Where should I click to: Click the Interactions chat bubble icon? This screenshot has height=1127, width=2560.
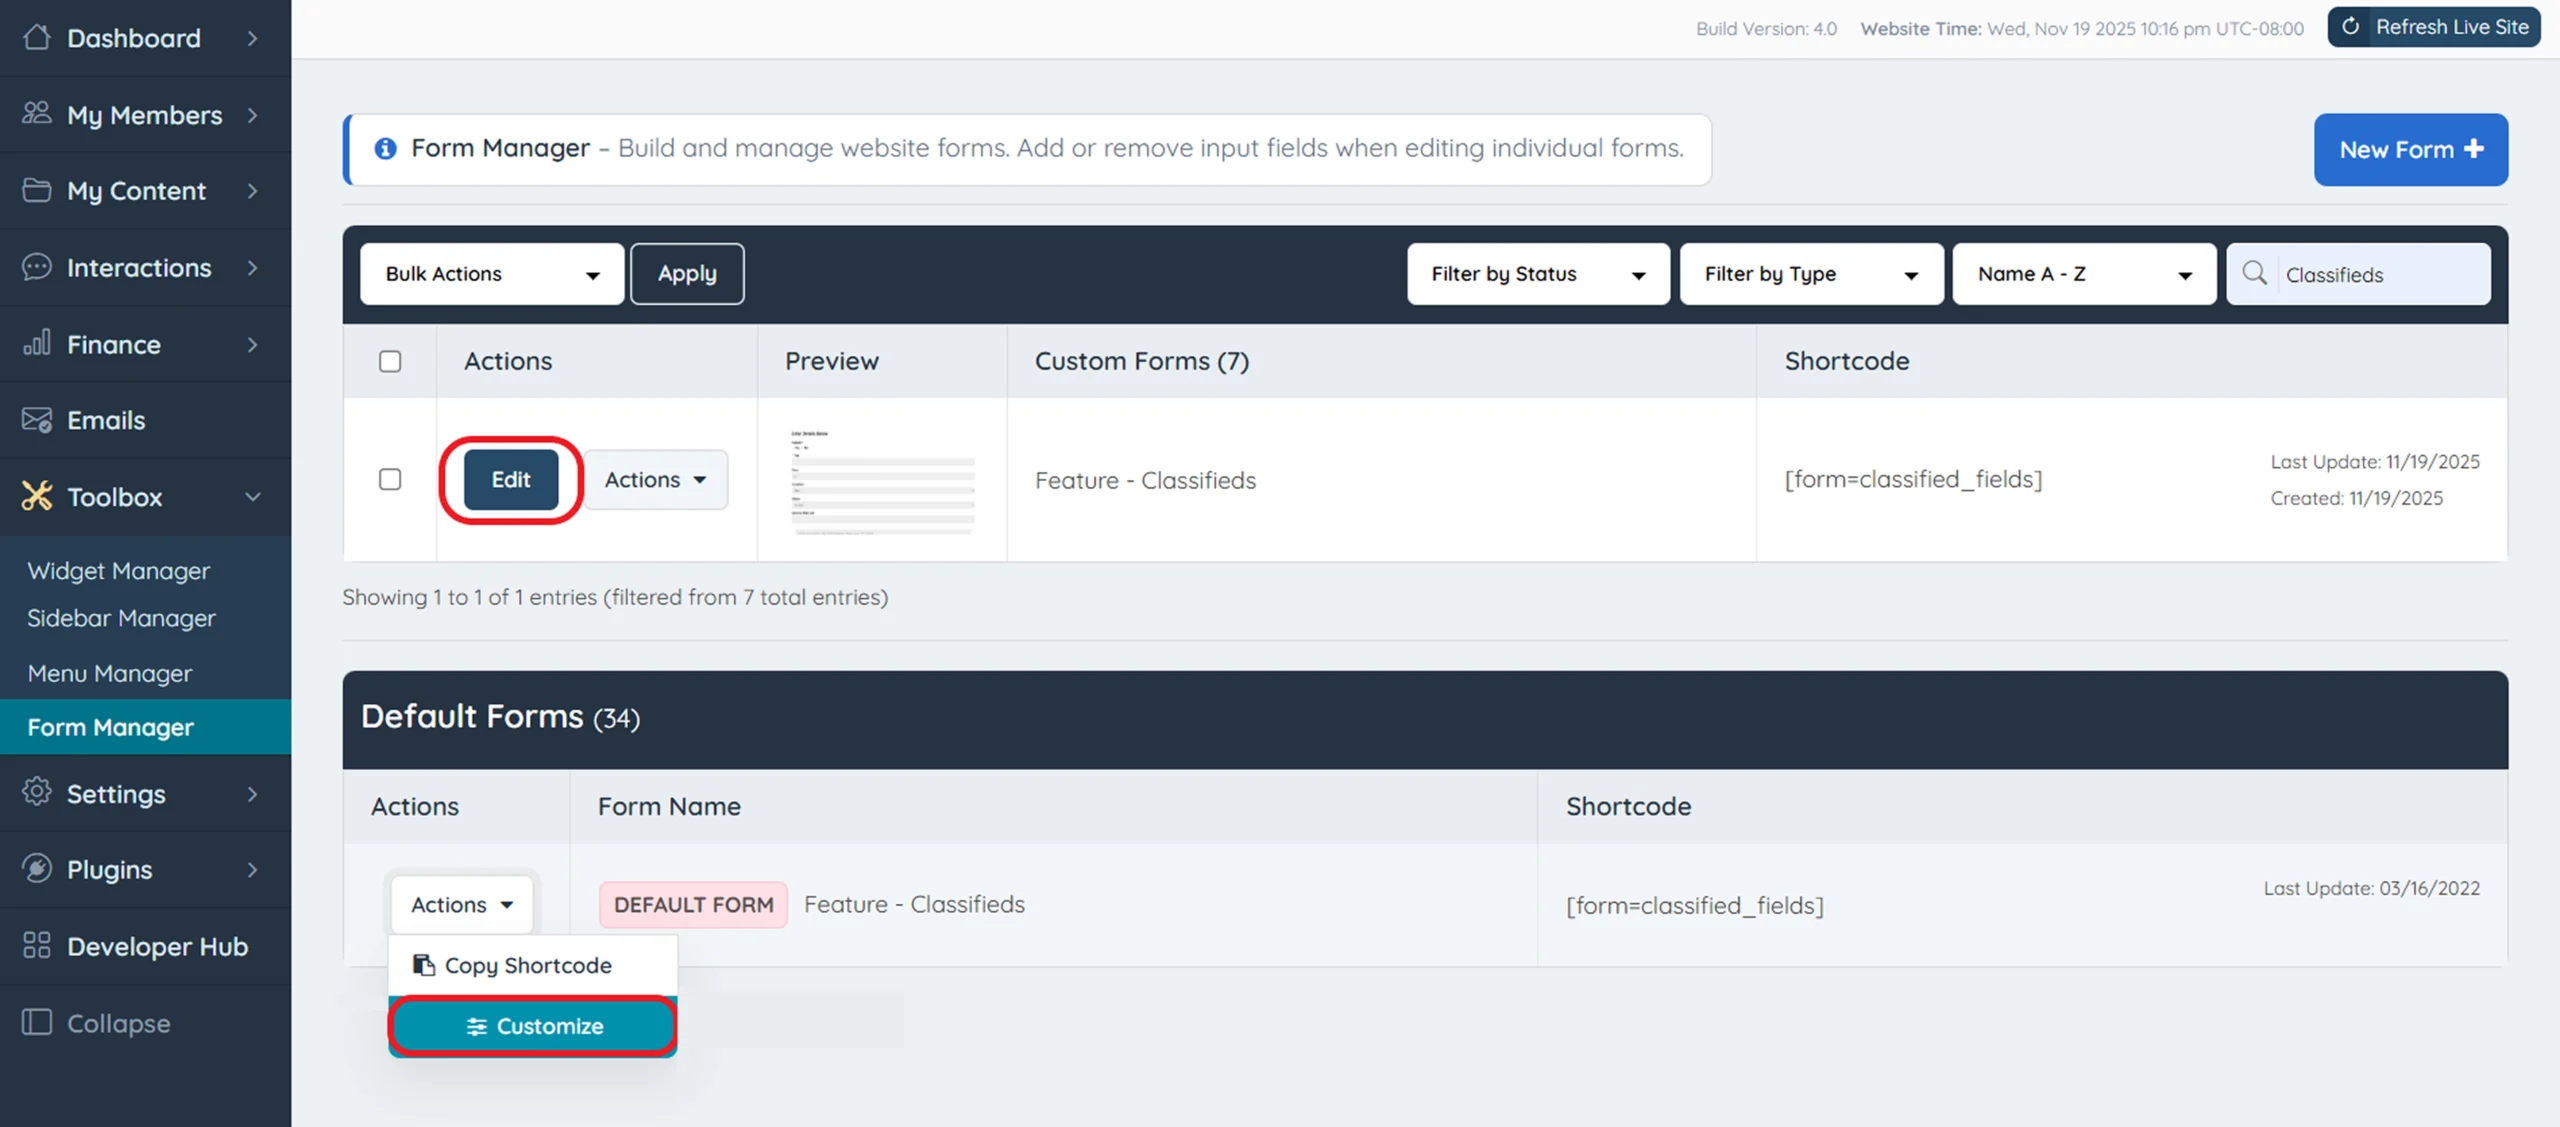click(x=37, y=267)
